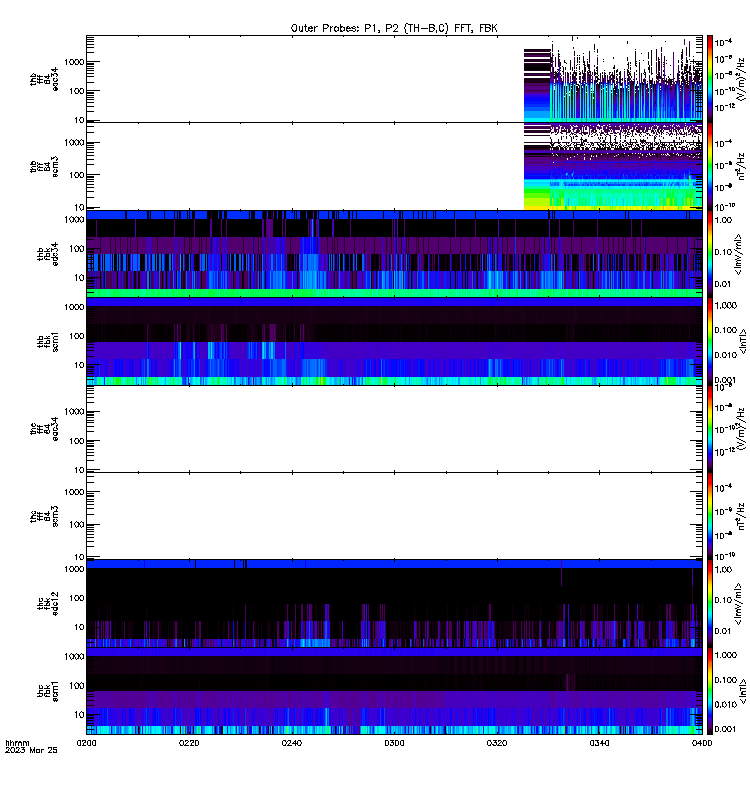750x800 pixels.
Task: Click the '(V/m)²/Hz' unit label of top color bar
Action: click(742, 79)
